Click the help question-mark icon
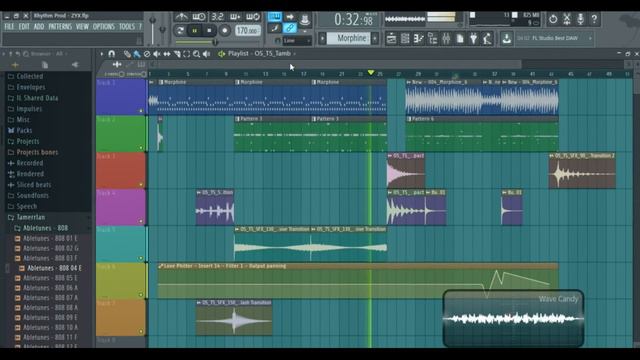The image size is (640, 360). 594,19
